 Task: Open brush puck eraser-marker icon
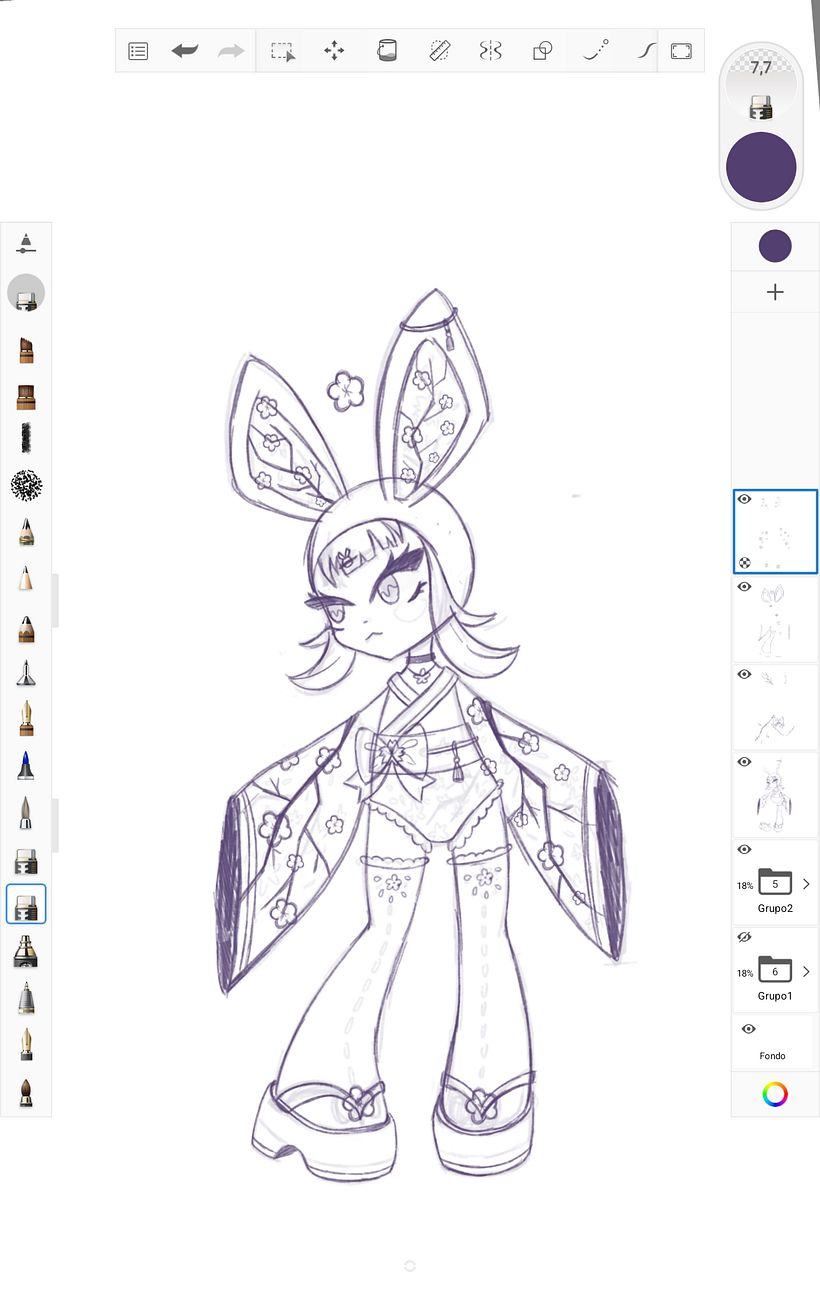[761, 105]
